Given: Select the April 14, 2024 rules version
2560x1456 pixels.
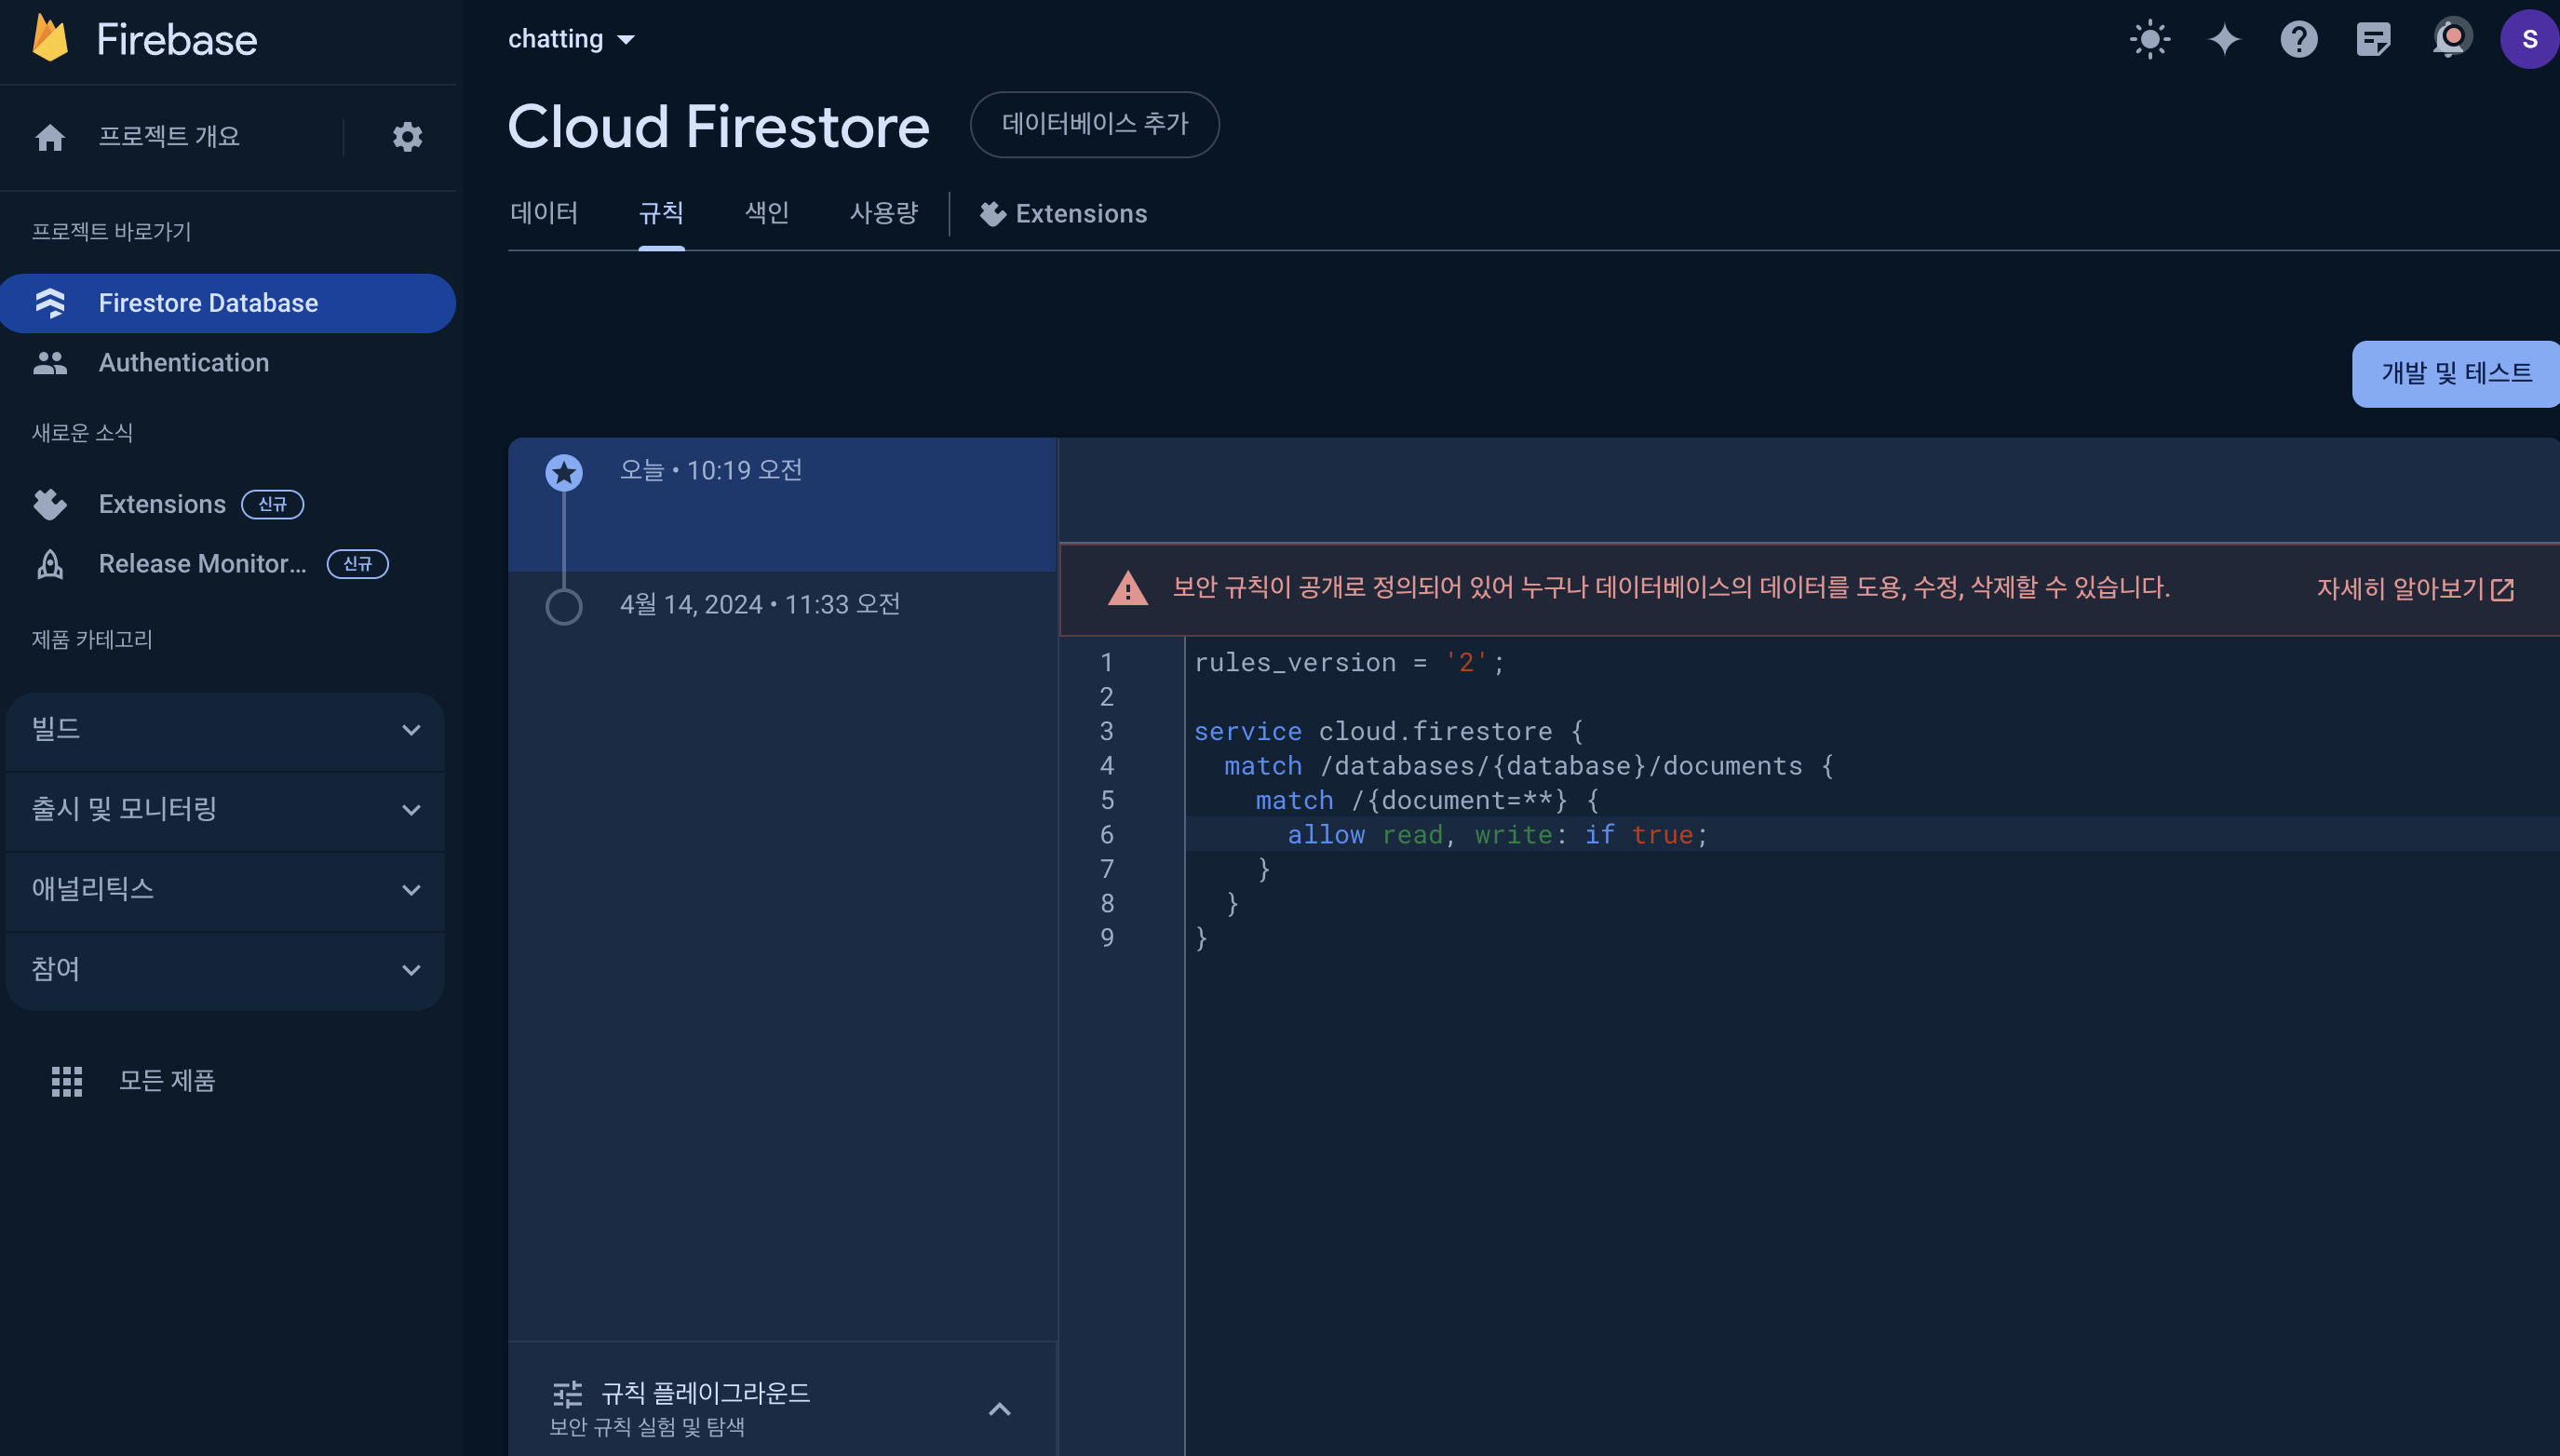Looking at the screenshot, I should click(x=759, y=605).
